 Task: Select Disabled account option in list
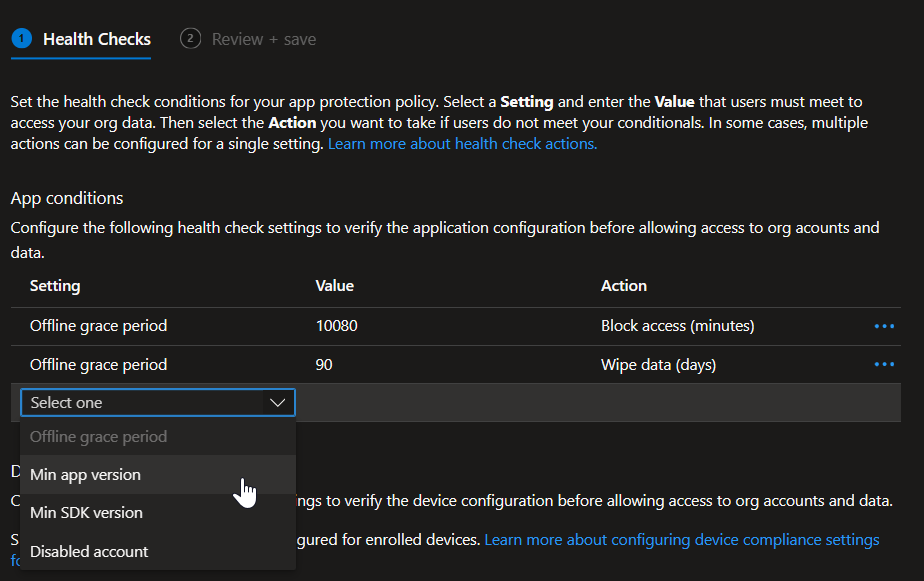89,551
